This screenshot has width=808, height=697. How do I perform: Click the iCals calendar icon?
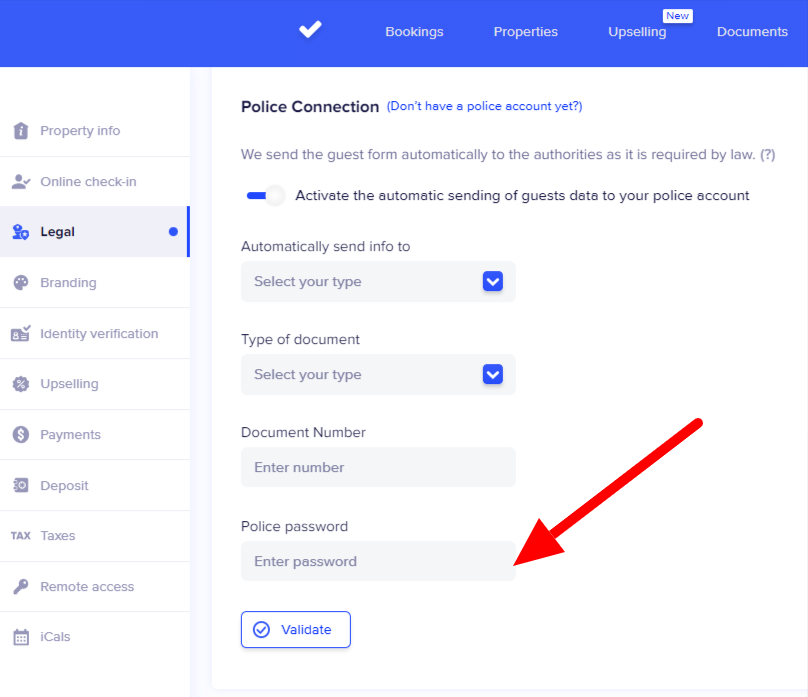(x=20, y=637)
